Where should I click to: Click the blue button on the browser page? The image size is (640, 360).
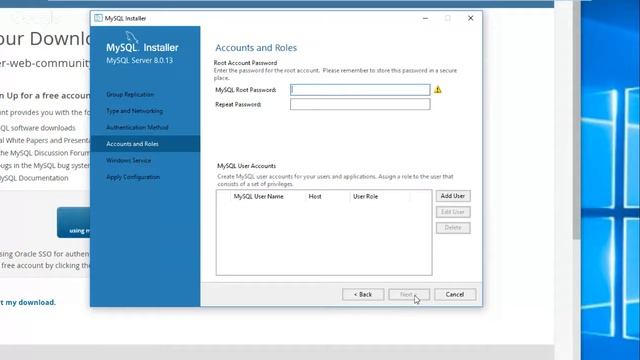73,222
